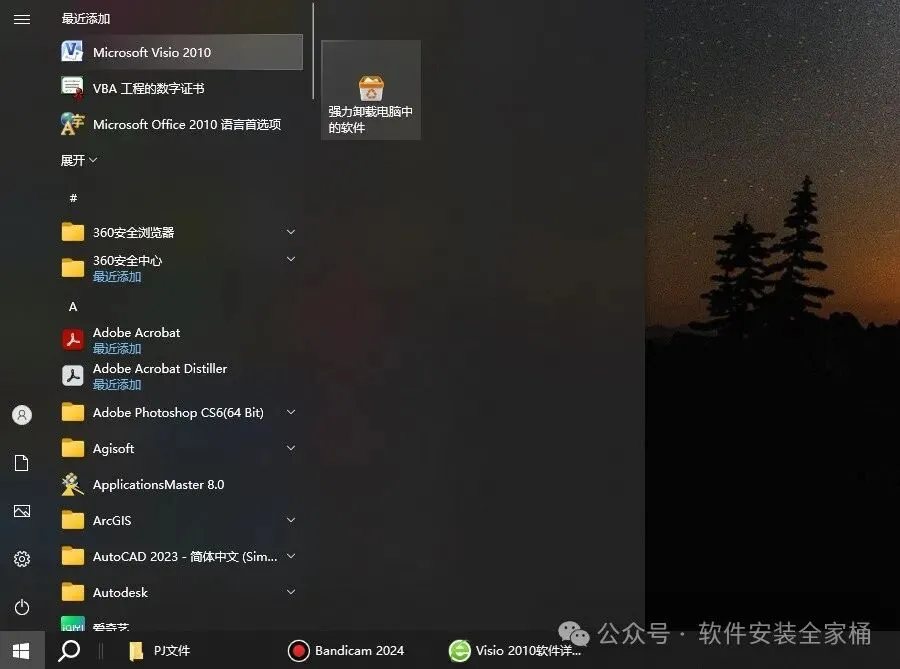The image size is (900, 669).
Task: Open the ArcGIS folder icon
Action: pyautogui.click(x=73, y=520)
